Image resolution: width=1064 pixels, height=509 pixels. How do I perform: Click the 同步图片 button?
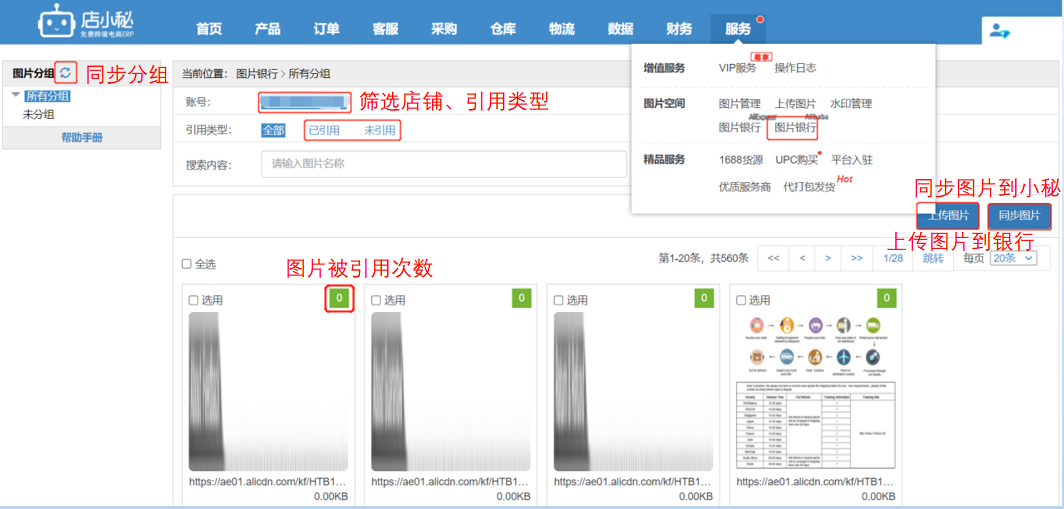[1019, 216]
